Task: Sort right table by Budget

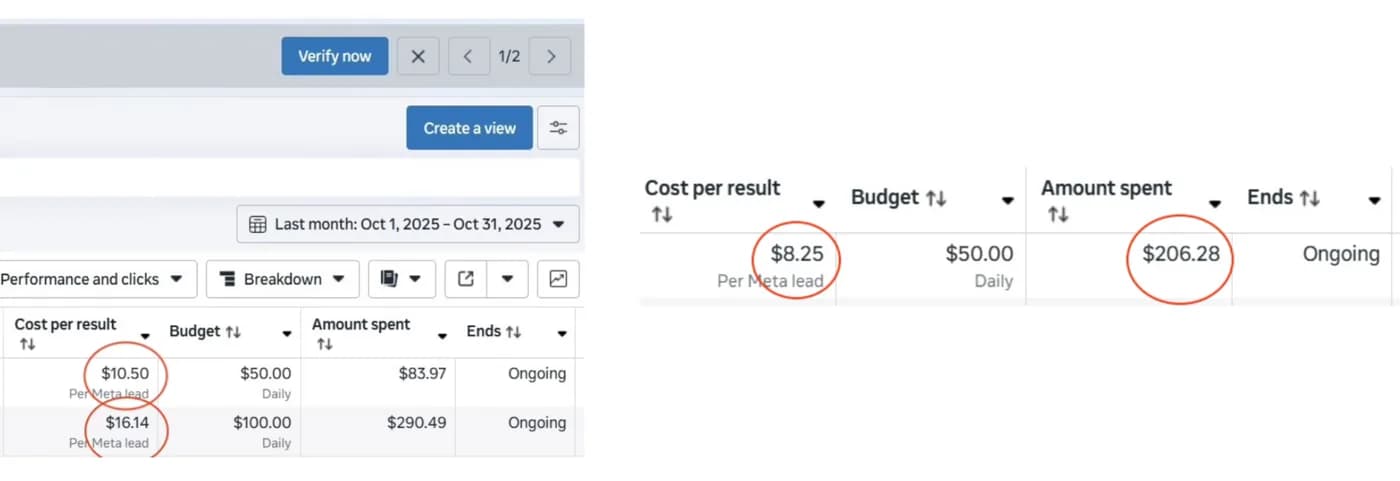Action: coord(935,198)
